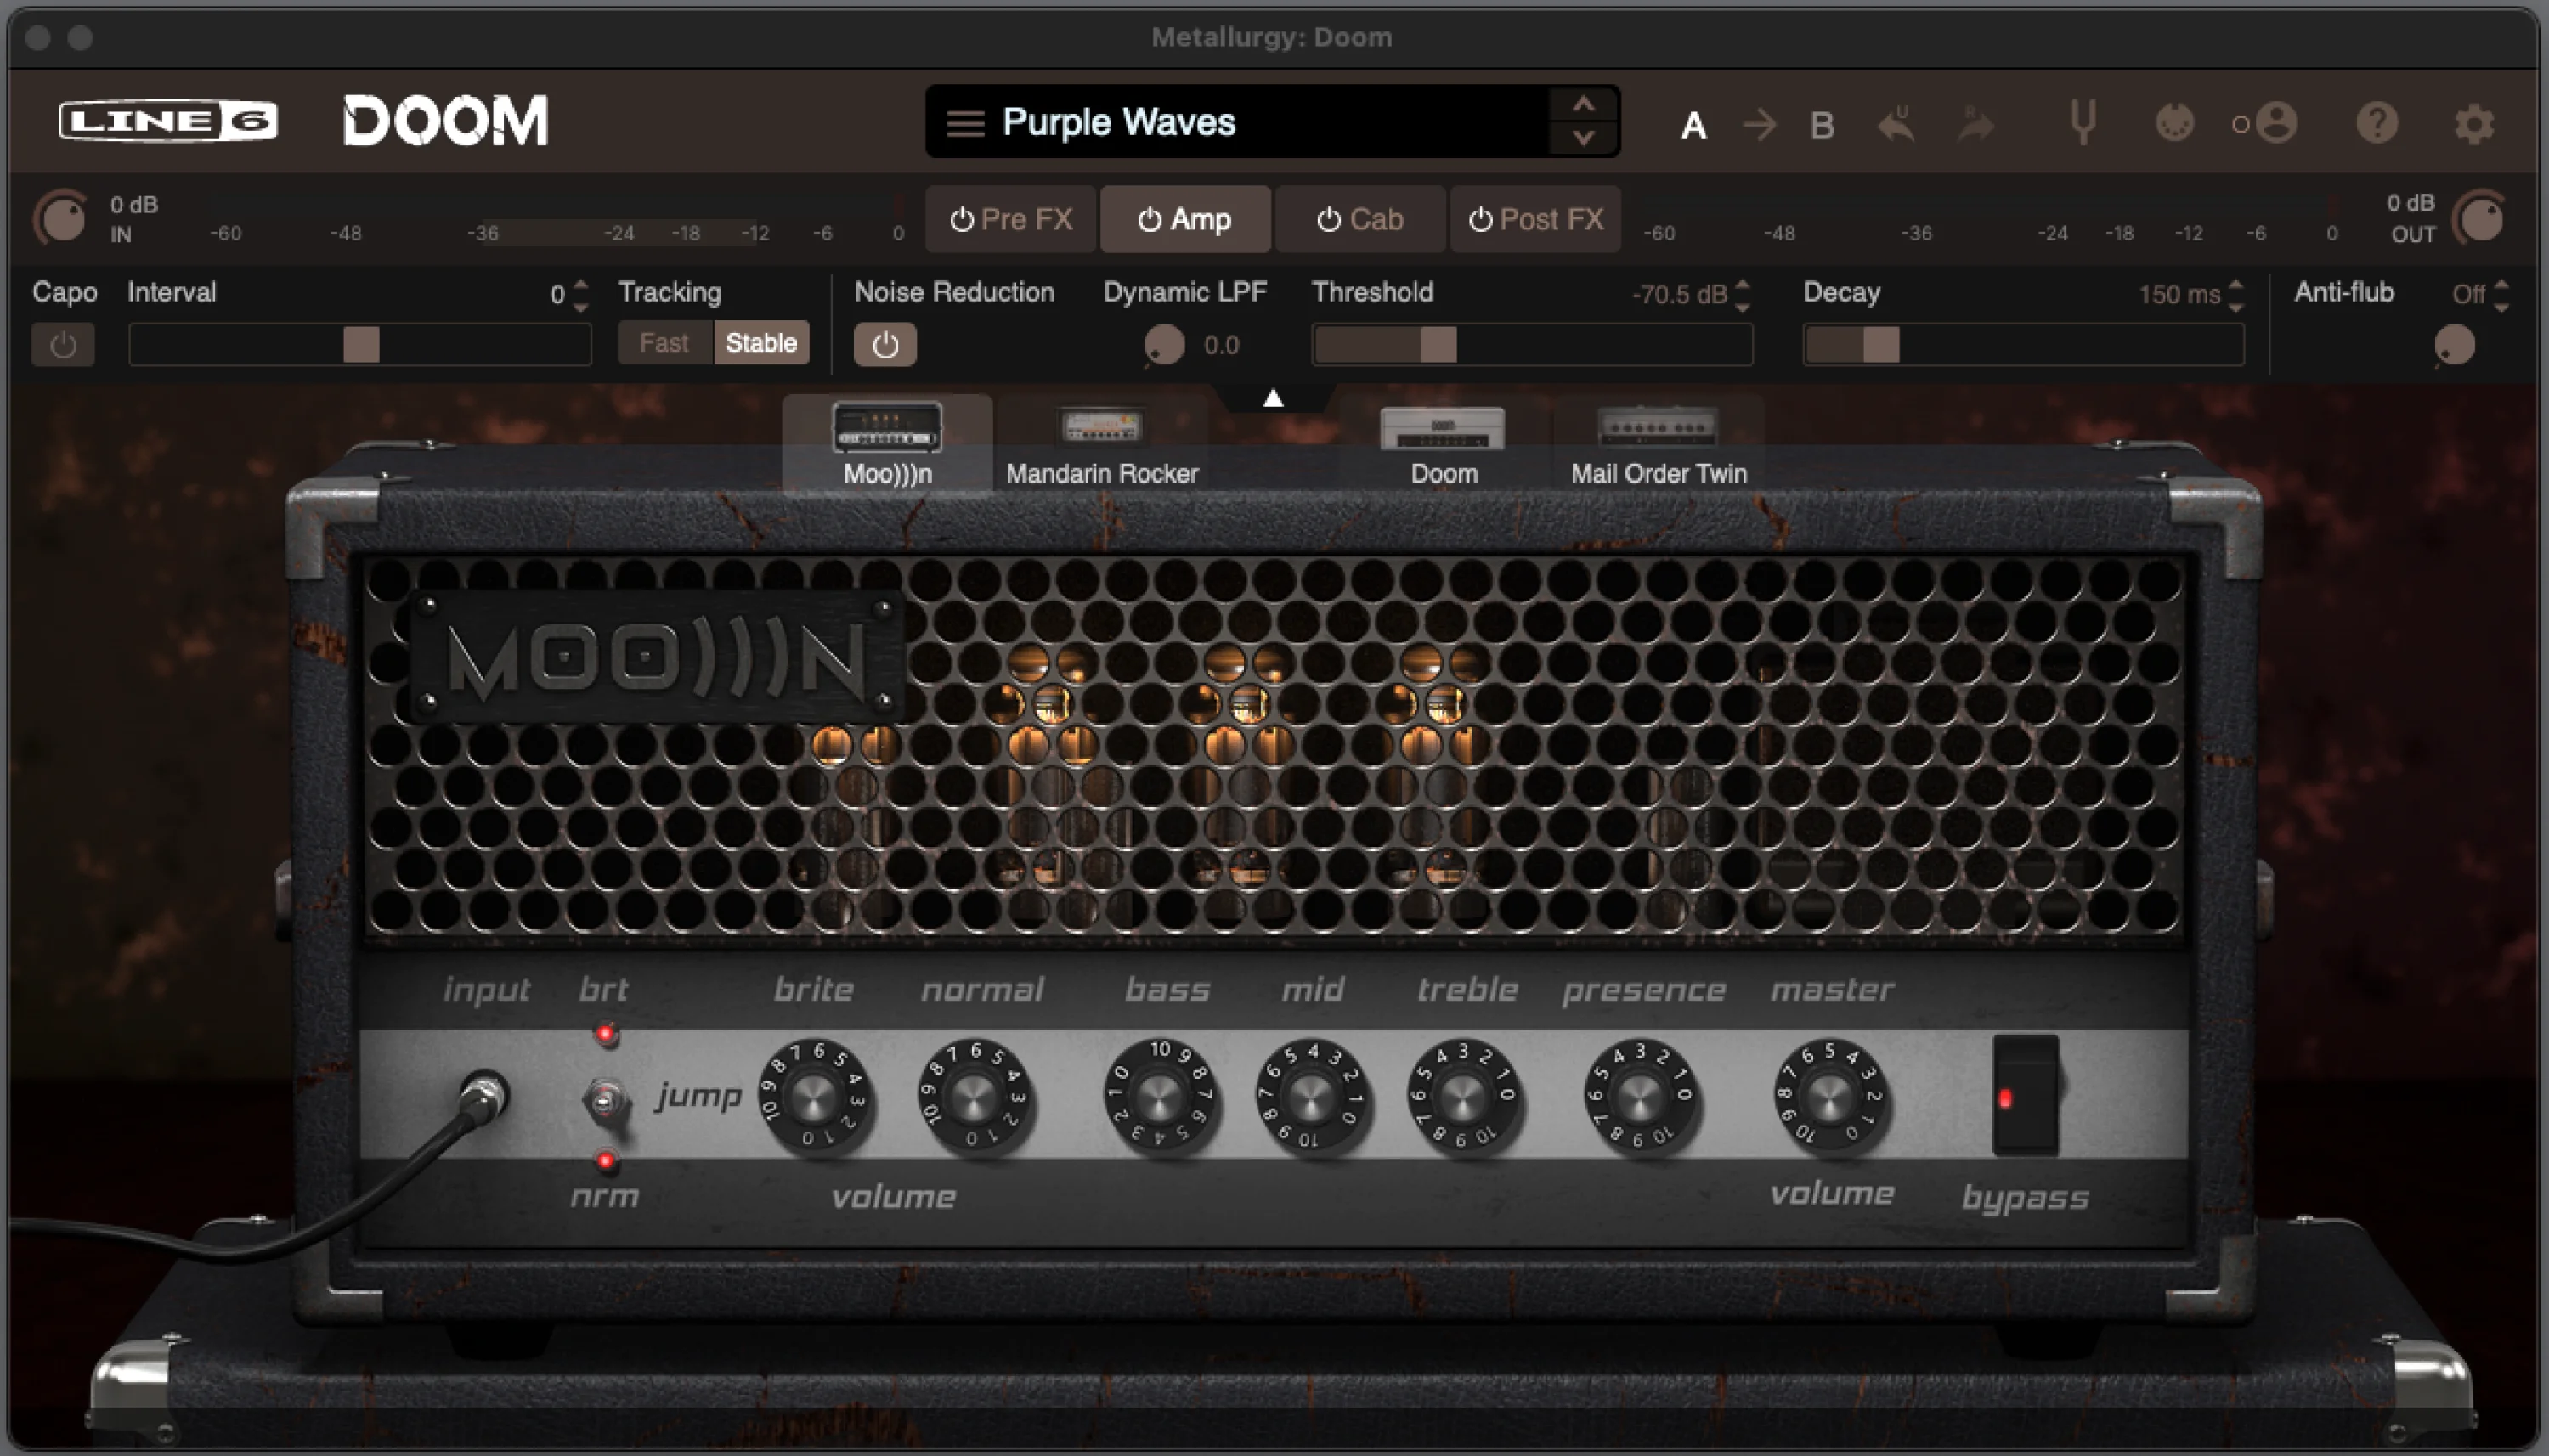This screenshot has height=1456, width=2549.
Task: Open the Purple Waves preset dropdown
Action: pyautogui.click(x=1272, y=122)
